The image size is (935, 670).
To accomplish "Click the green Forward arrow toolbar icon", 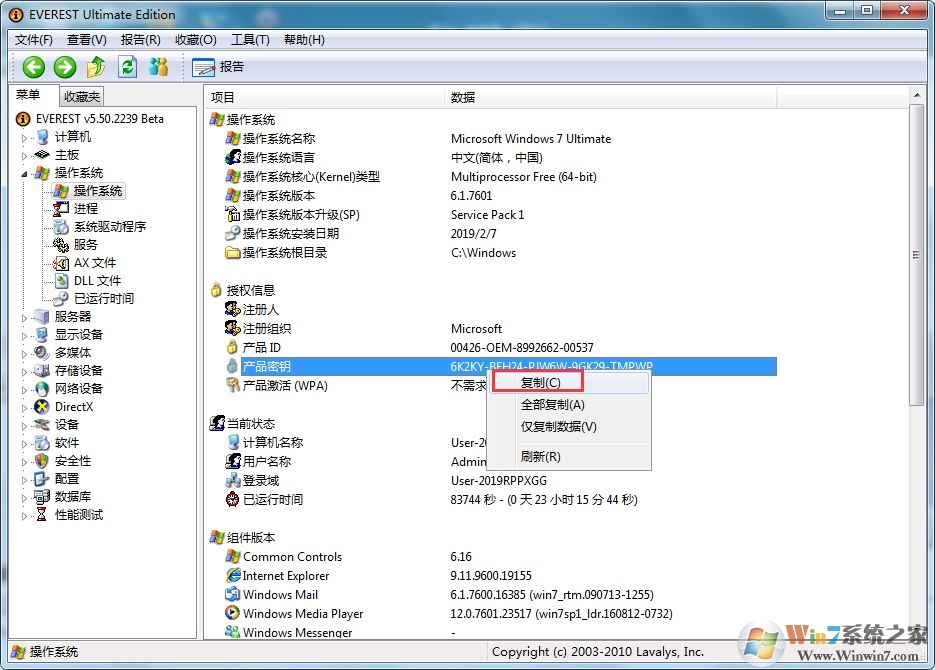I will (x=65, y=67).
